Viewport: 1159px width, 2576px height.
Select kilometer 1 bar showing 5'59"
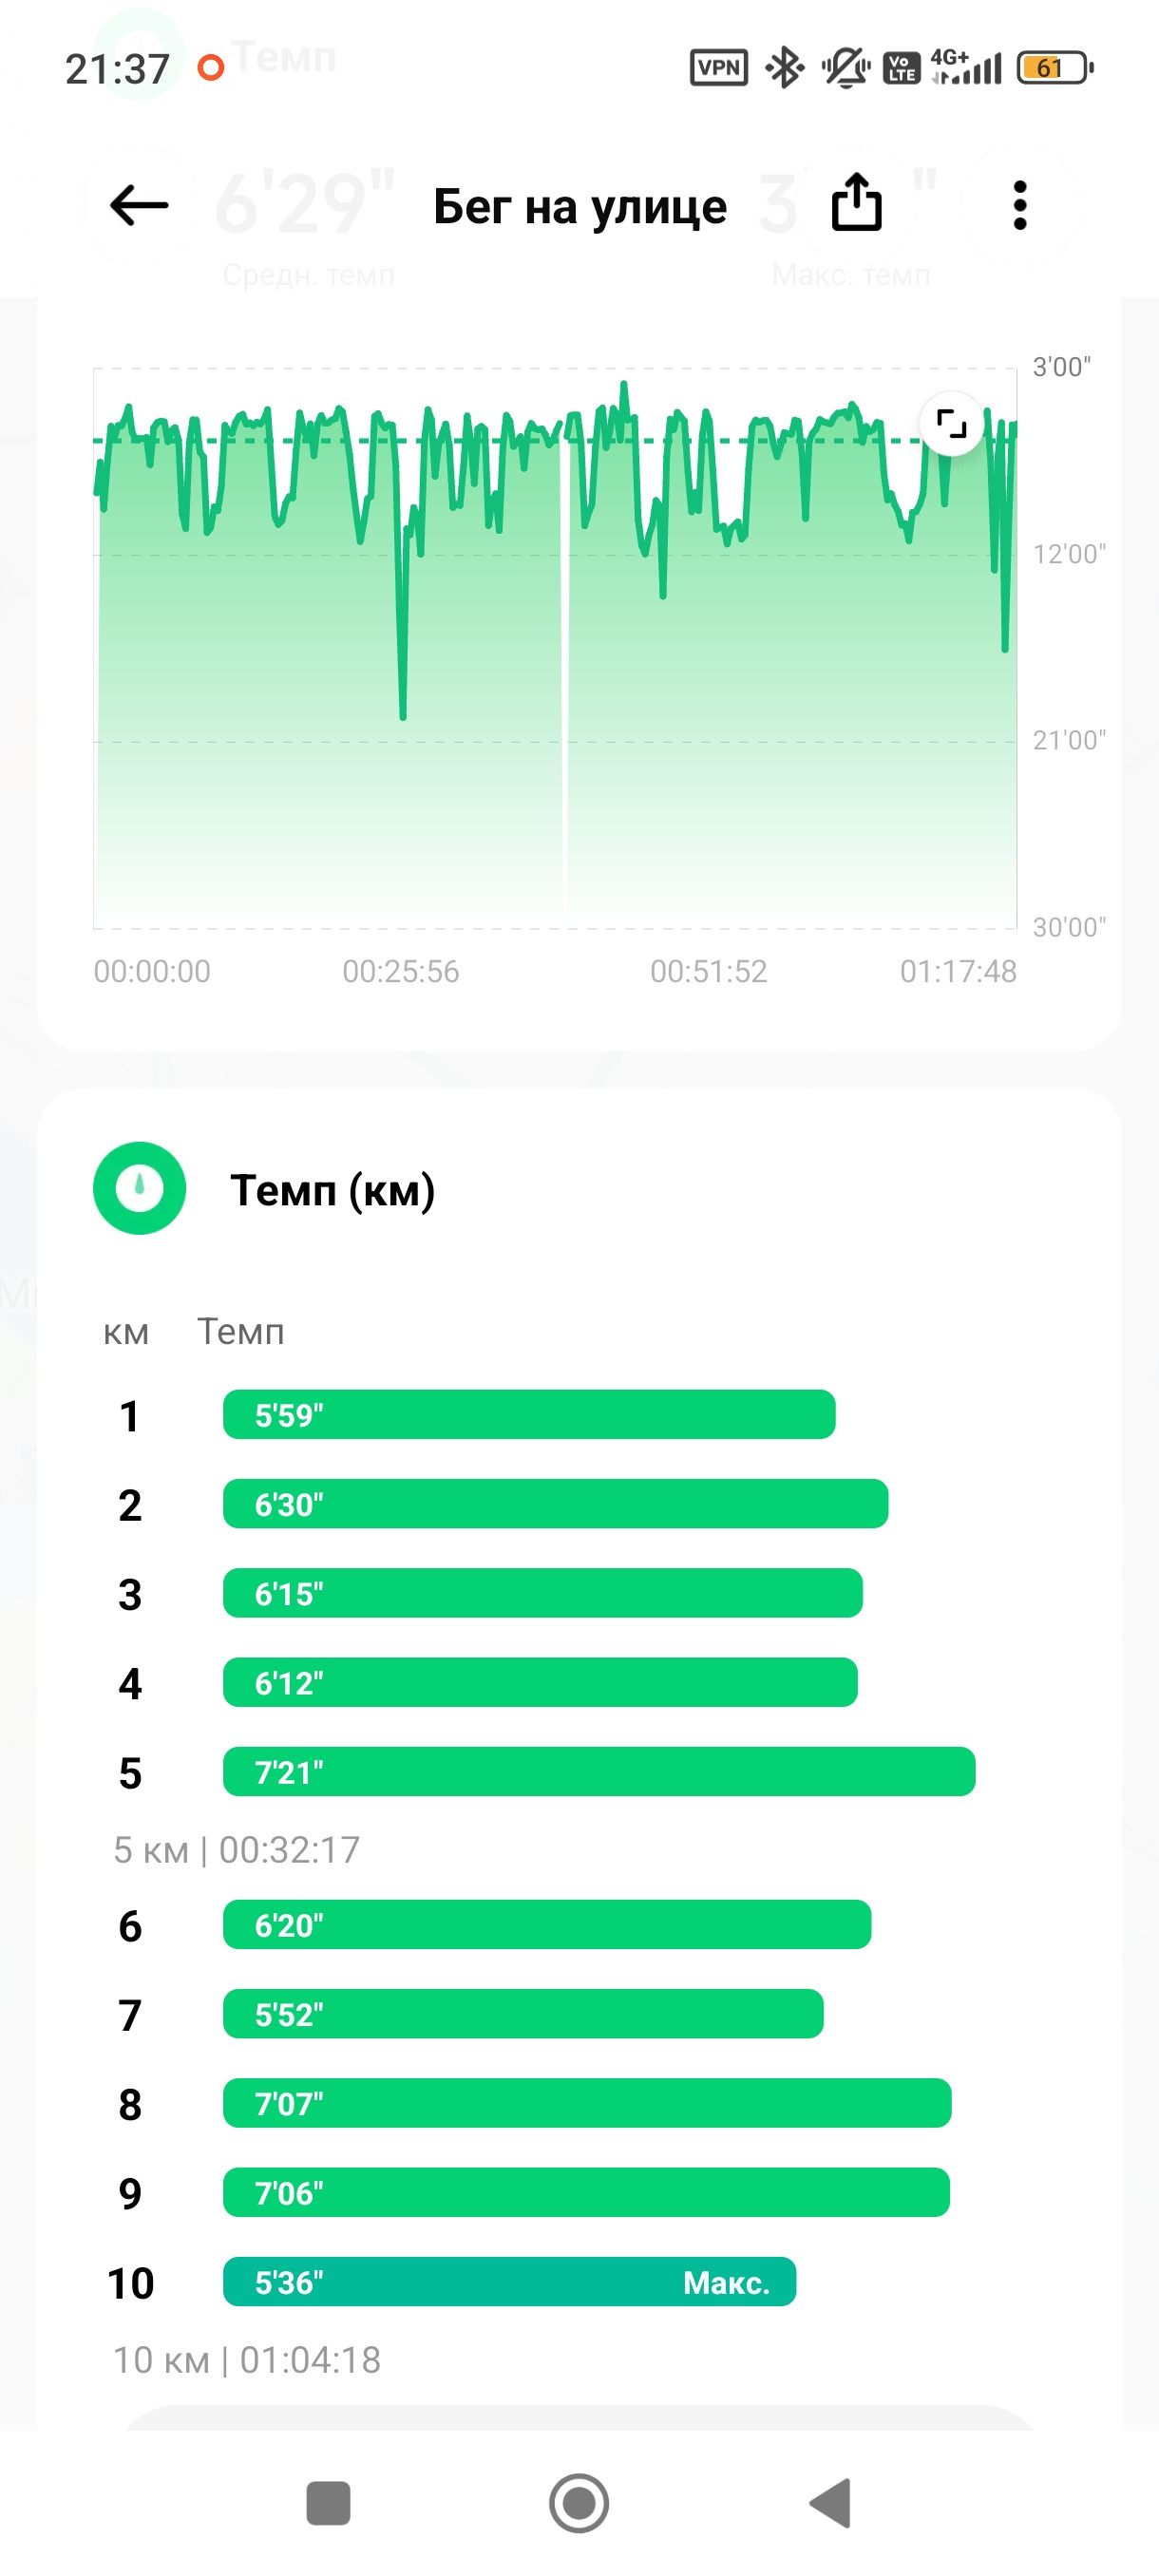529,1415
